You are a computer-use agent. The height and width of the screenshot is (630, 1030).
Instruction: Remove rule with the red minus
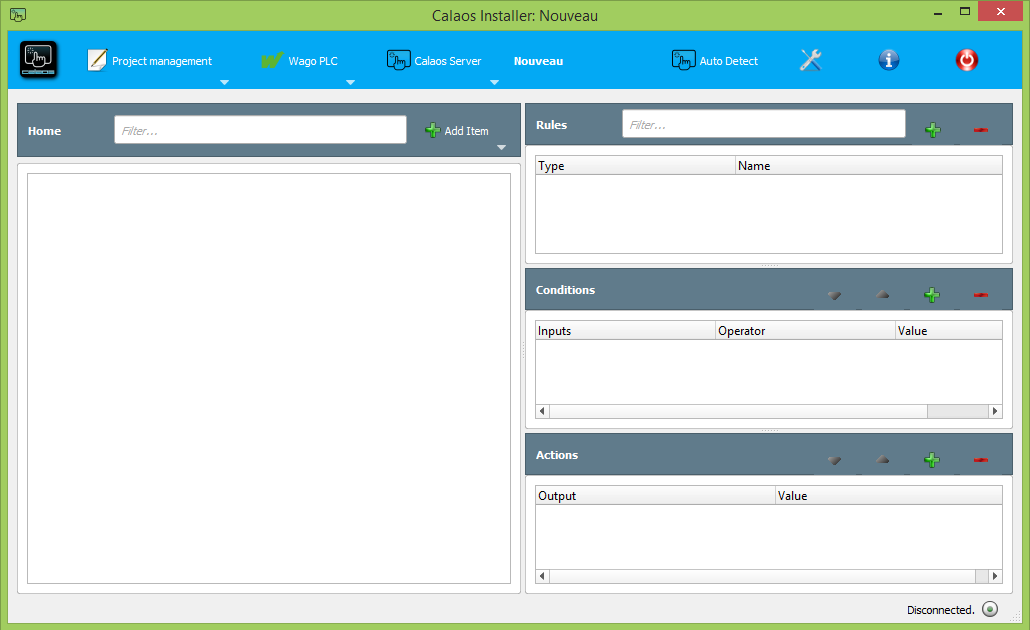tap(981, 130)
